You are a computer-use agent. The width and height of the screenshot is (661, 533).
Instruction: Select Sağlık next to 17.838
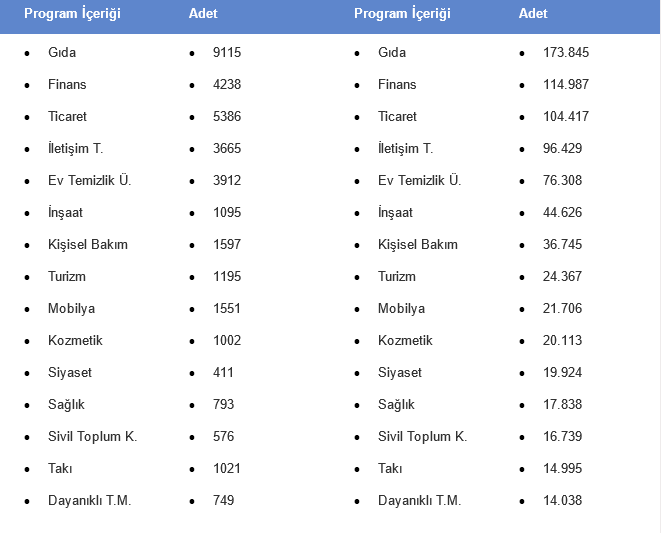pyautogui.click(x=396, y=404)
